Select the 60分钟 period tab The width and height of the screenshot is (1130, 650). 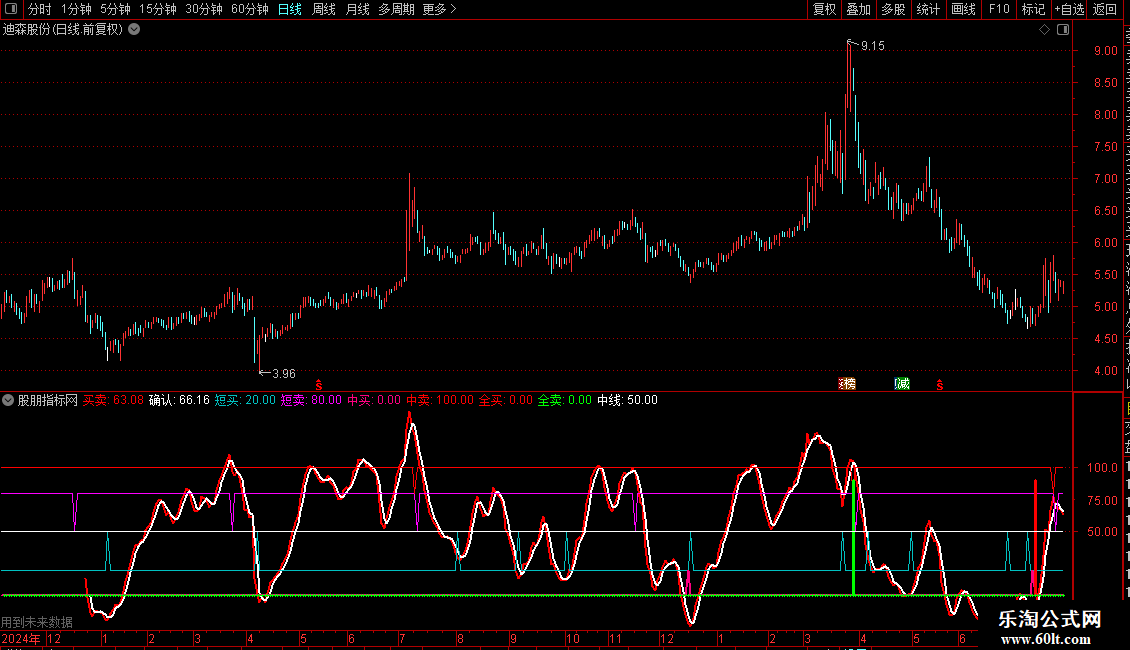pyautogui.click(x=249, y=9)
